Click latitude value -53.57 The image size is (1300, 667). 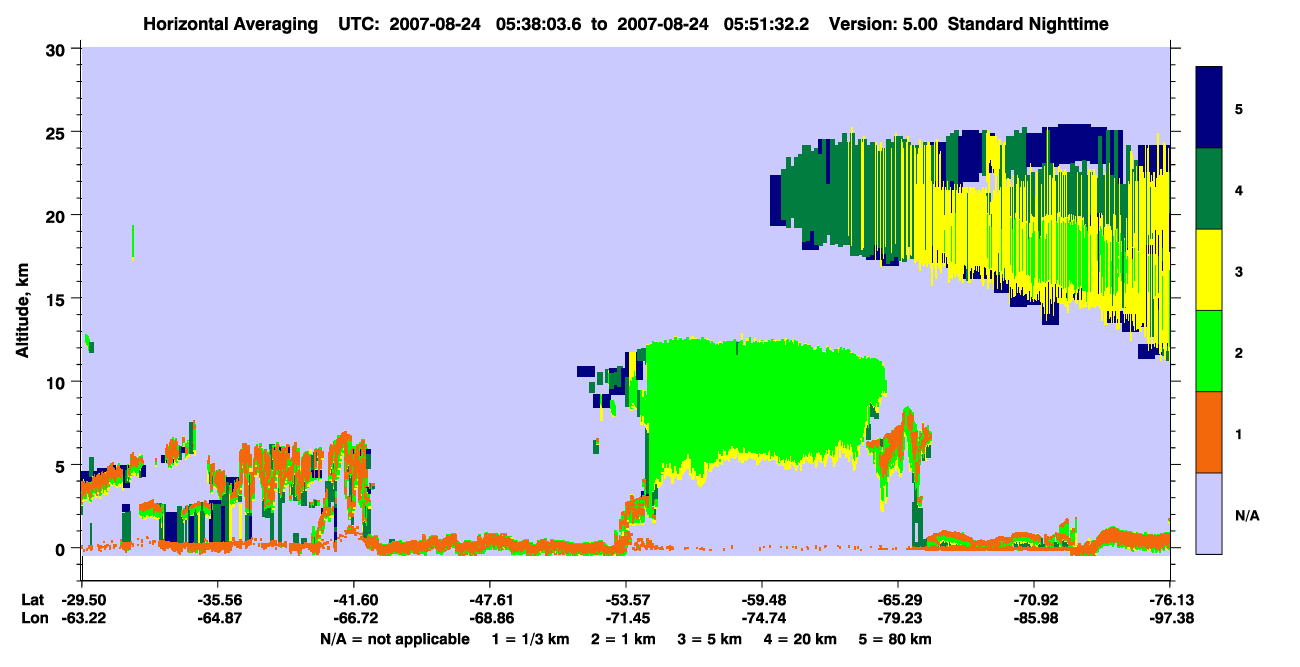click(626, 600)
